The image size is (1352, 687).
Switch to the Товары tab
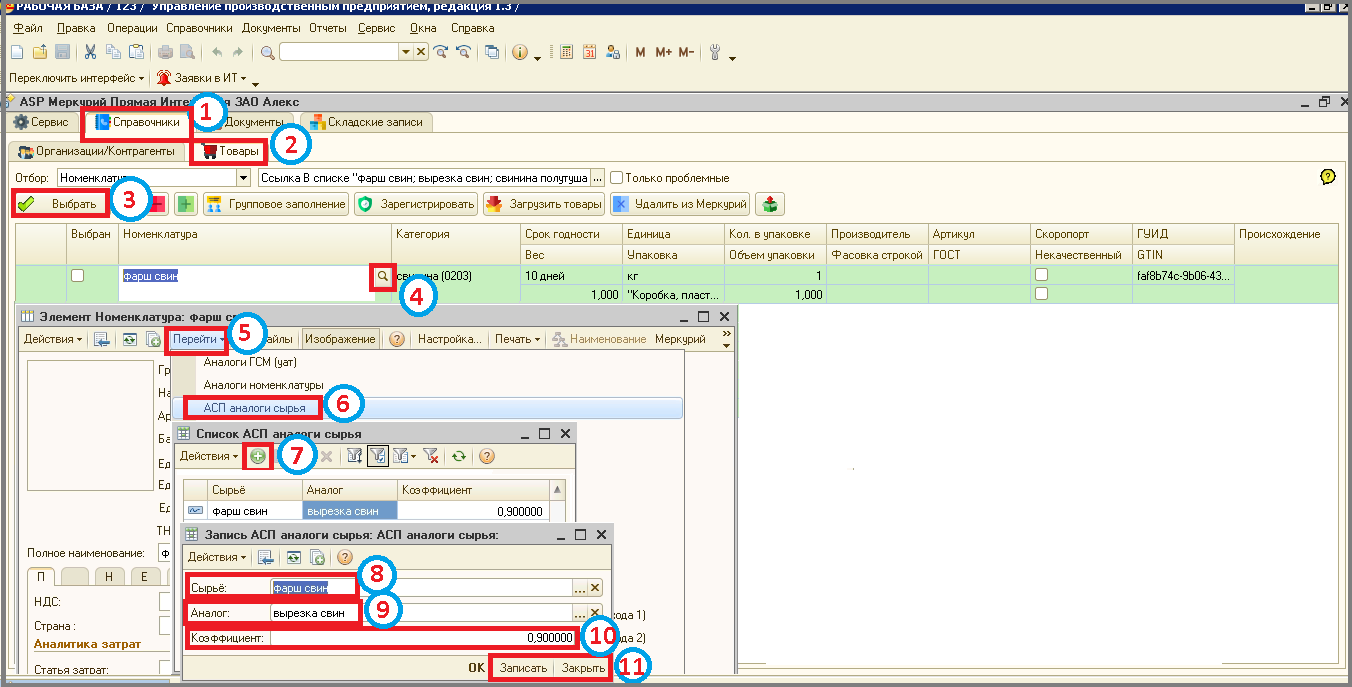(230, 151)
